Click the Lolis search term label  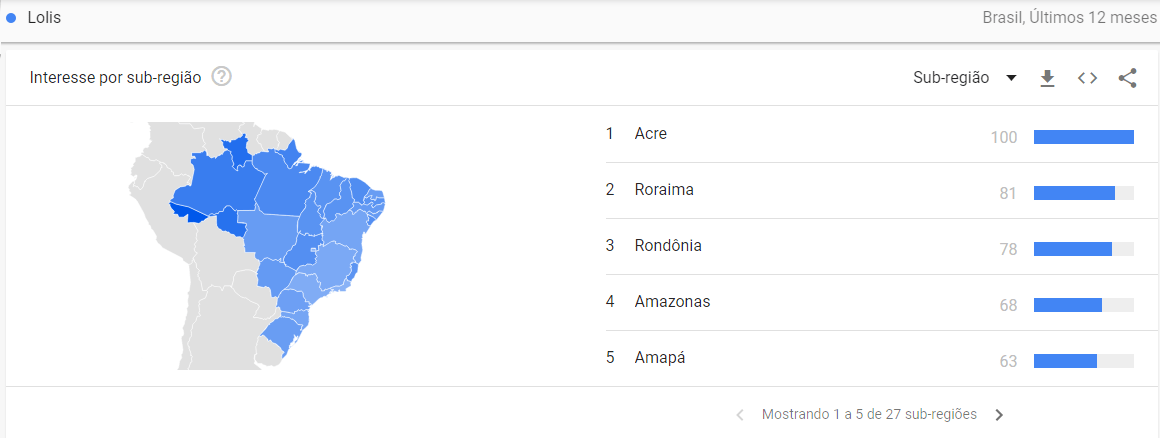point(44,18)
